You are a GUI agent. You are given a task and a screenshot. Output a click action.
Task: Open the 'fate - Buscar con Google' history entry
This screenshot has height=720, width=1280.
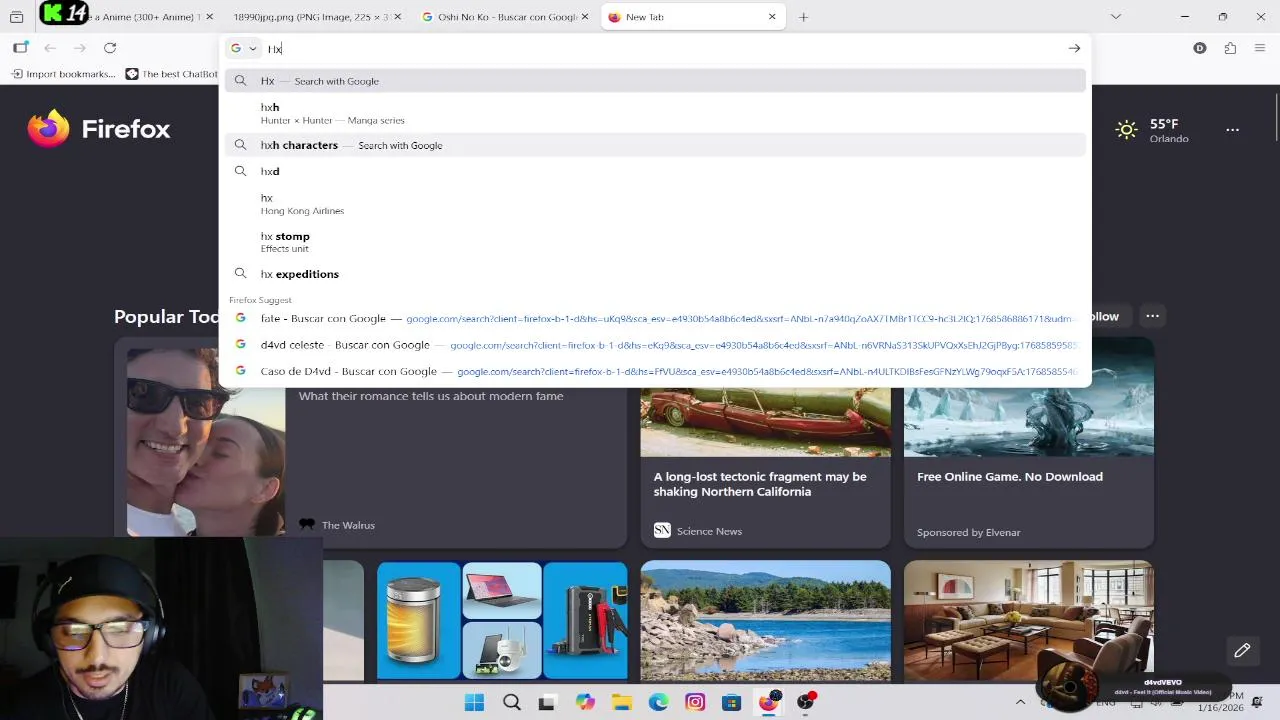pyautogui.click(x=655, y=318)
